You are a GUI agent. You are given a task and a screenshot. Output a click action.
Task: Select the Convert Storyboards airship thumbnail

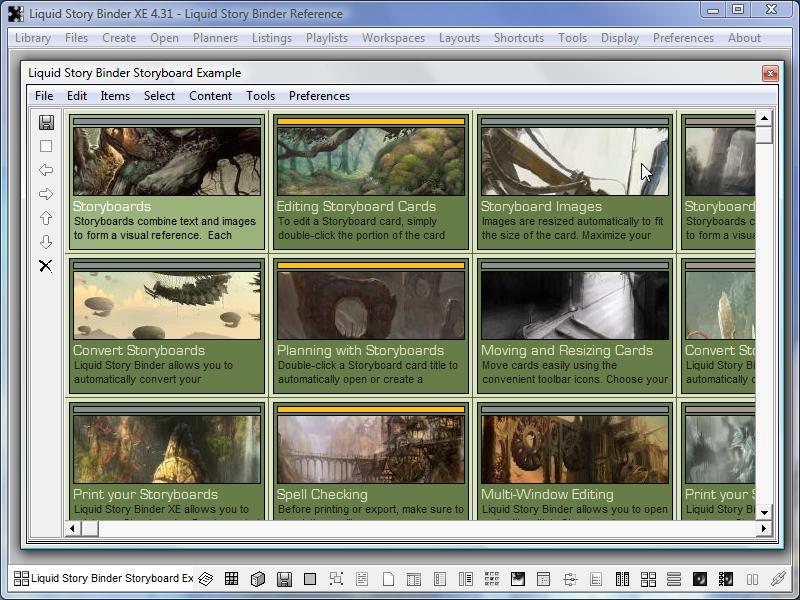coord(167,305)
